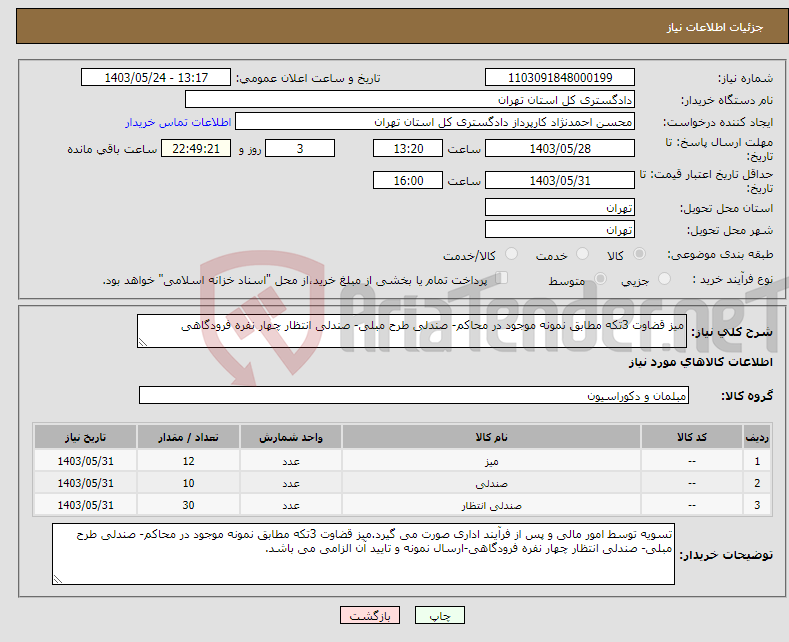The height and width of the screenshot is (642, 789).
Task: Click the واحد شمارش column header
Action: 291,437
